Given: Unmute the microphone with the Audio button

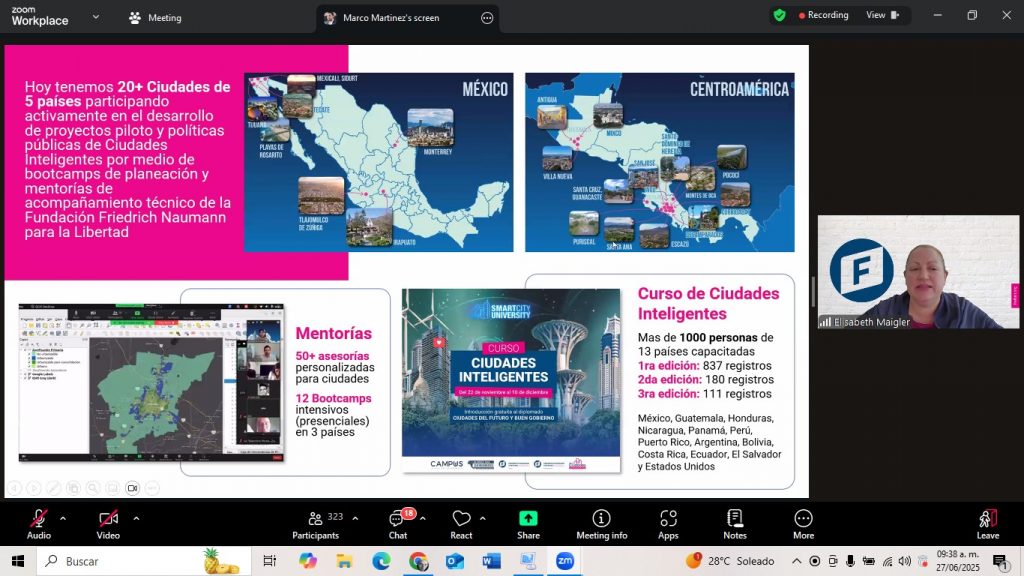Looking at the screenshot, I should point(39,523).
